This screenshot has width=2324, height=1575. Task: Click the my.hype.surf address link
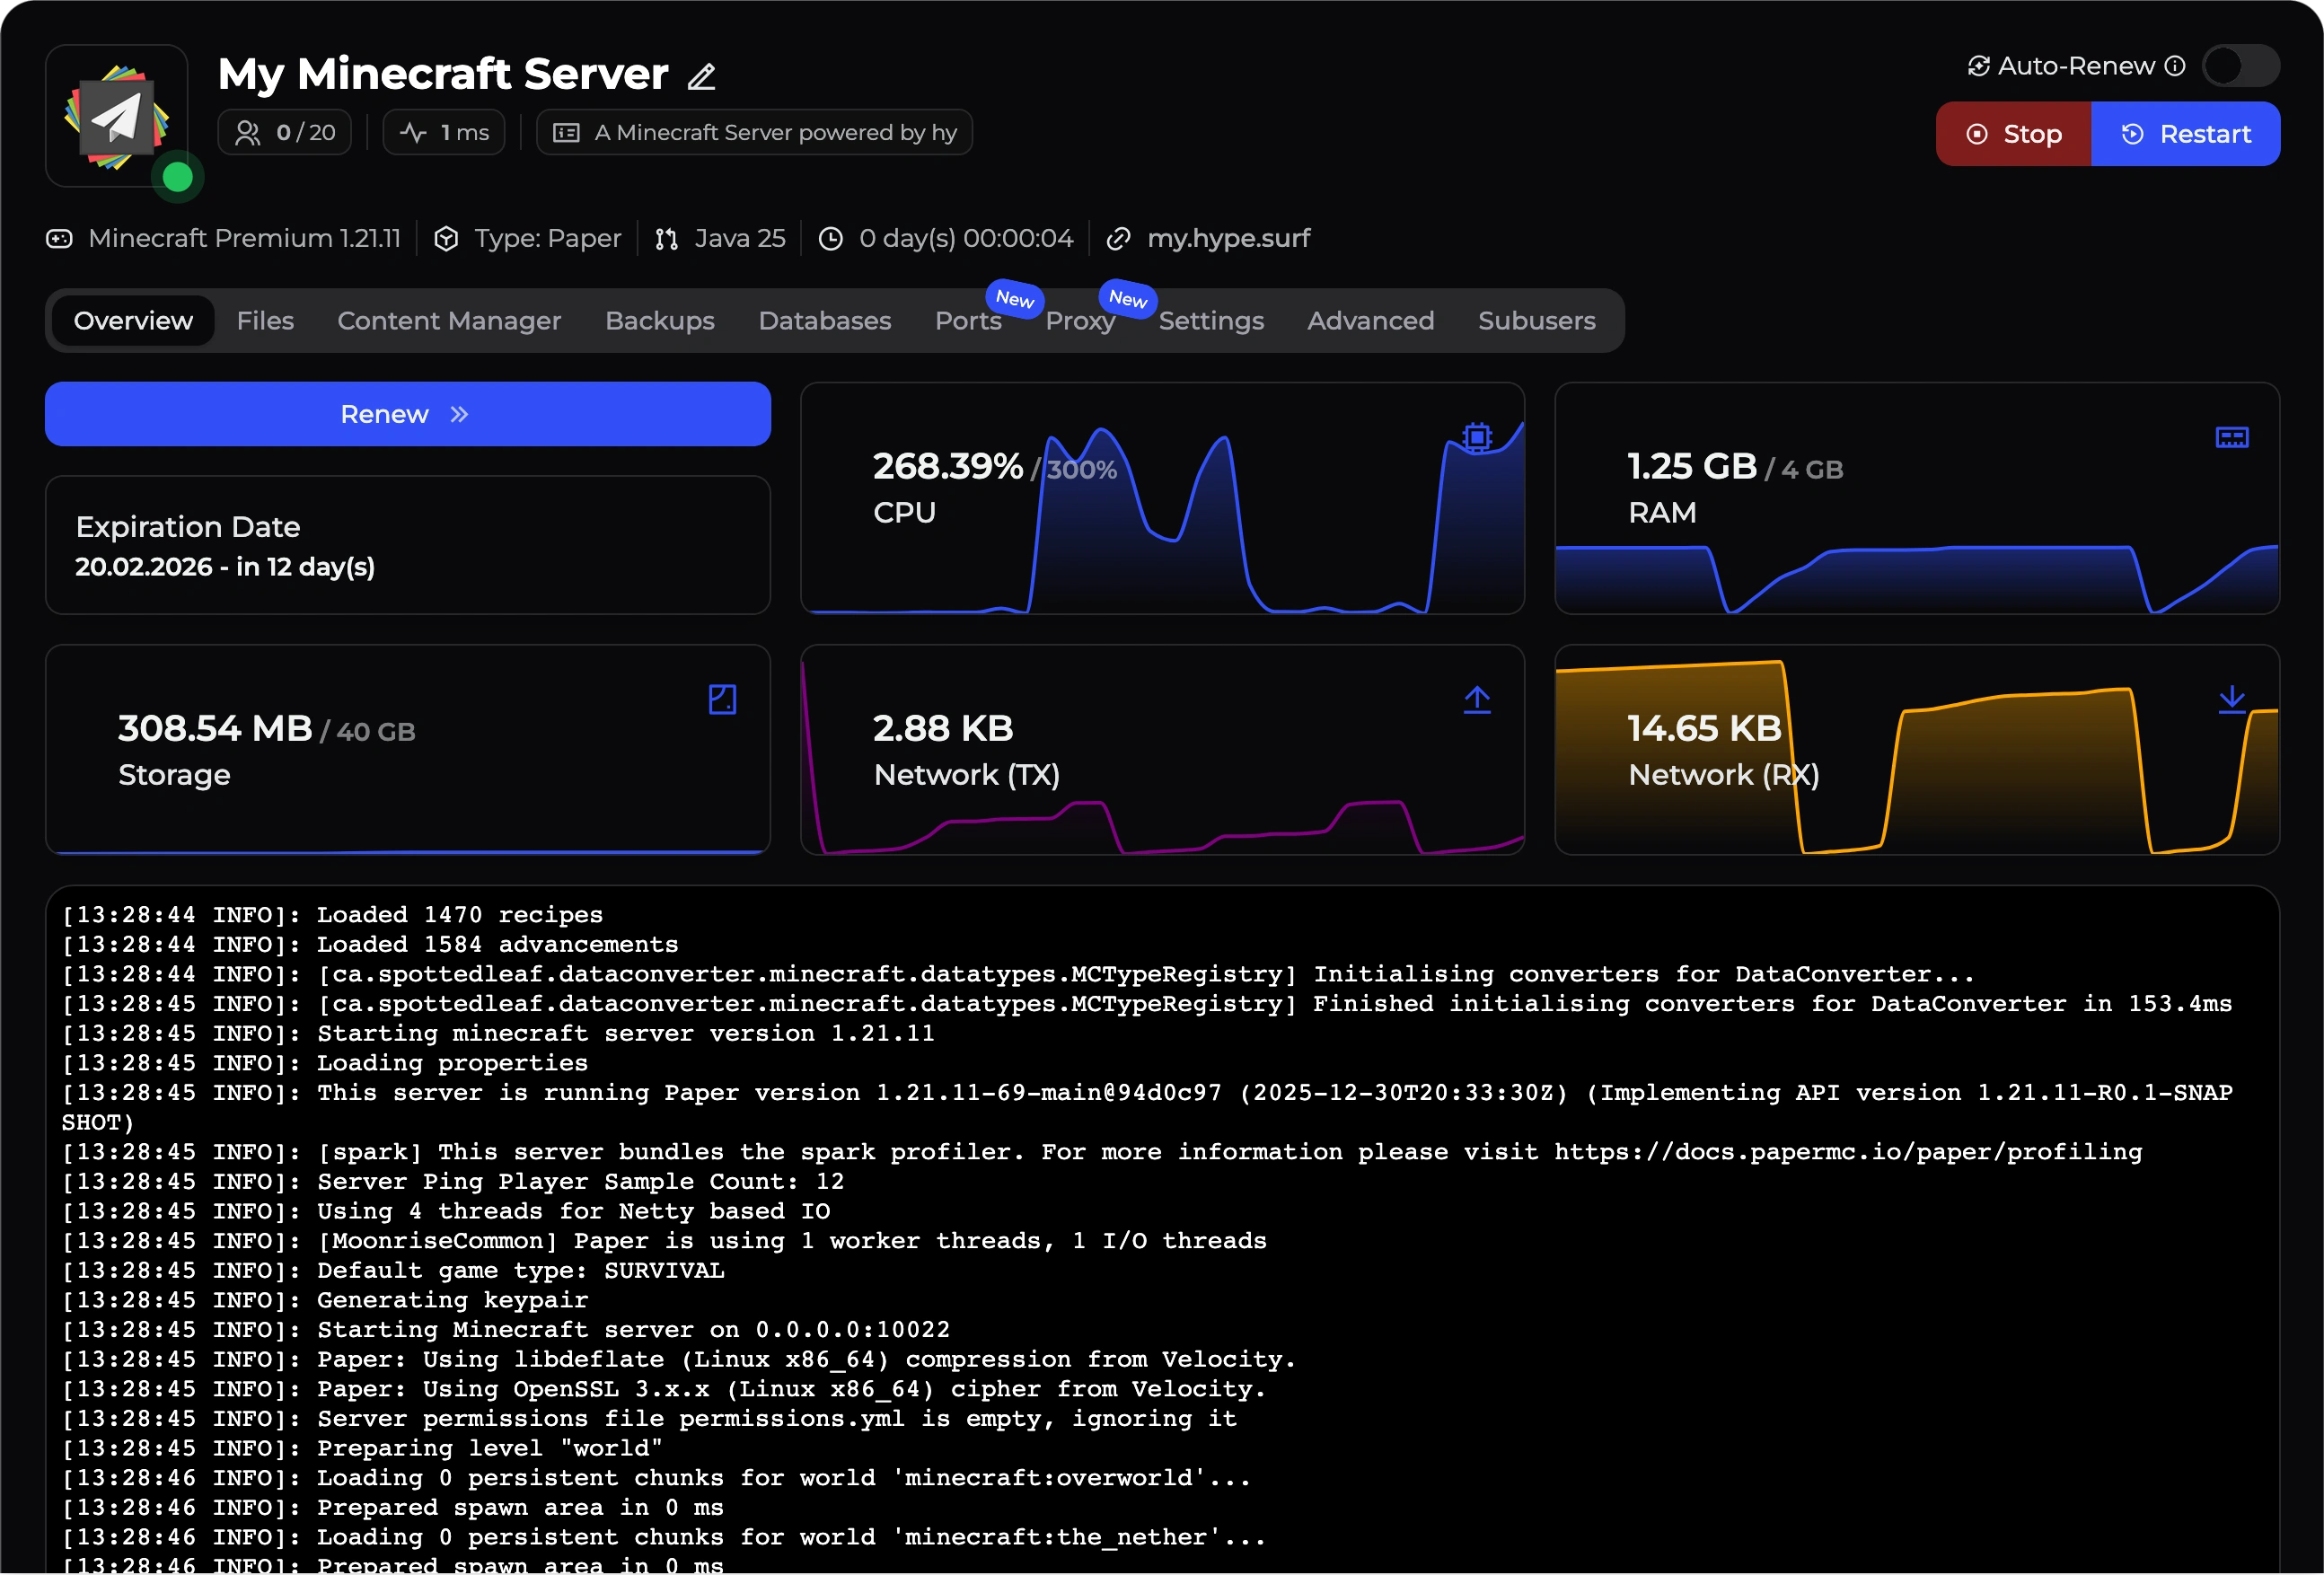point(1228,239)
